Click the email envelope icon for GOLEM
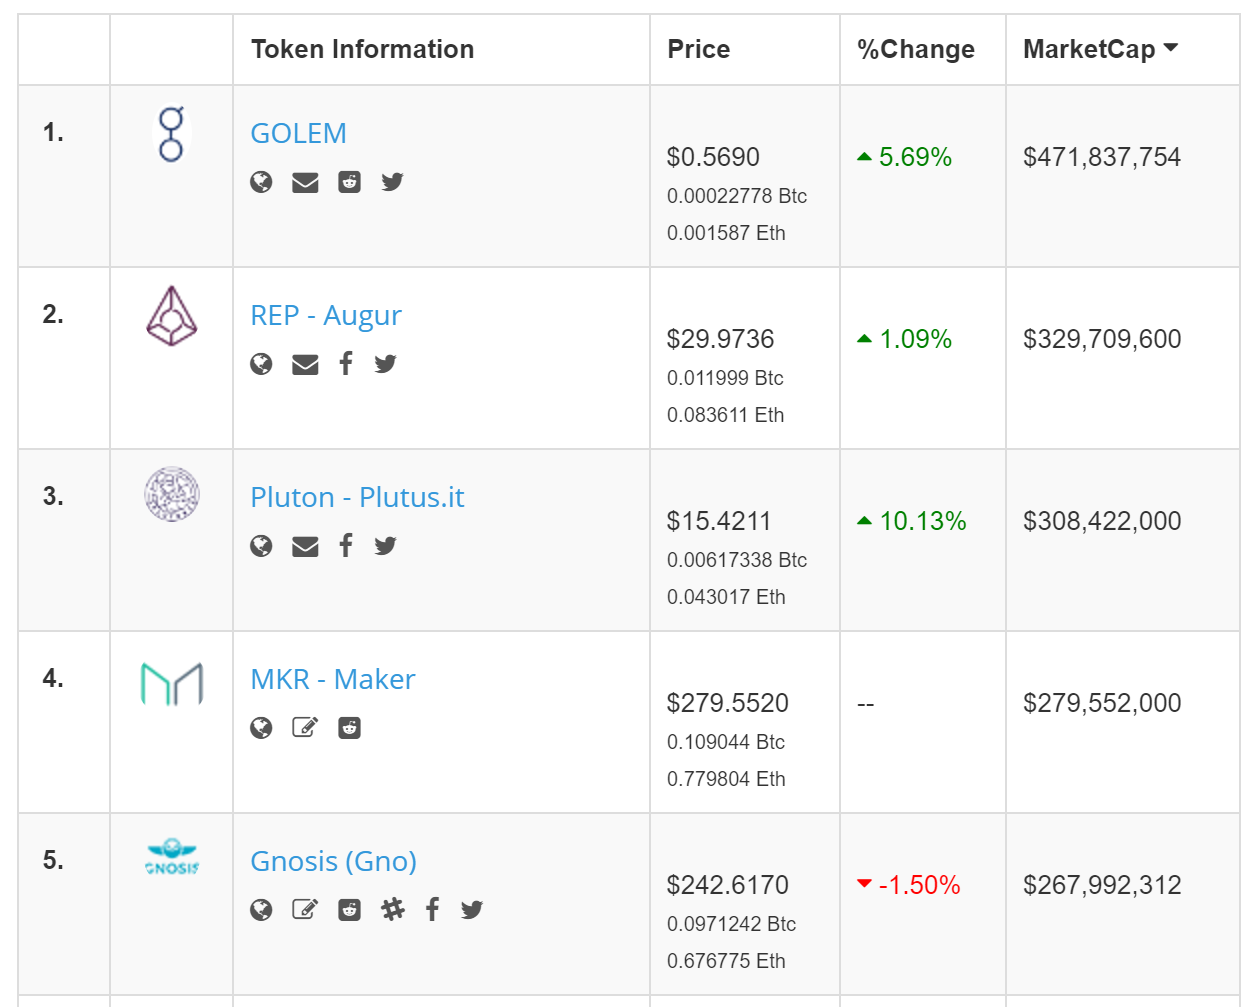 (x=305, y=181)
